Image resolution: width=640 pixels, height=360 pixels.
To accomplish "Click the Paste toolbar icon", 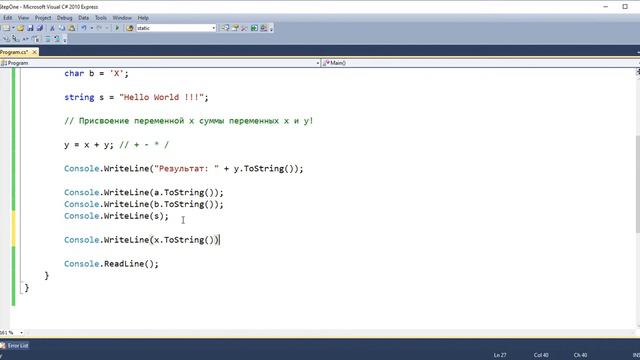I will click(71, 28).
